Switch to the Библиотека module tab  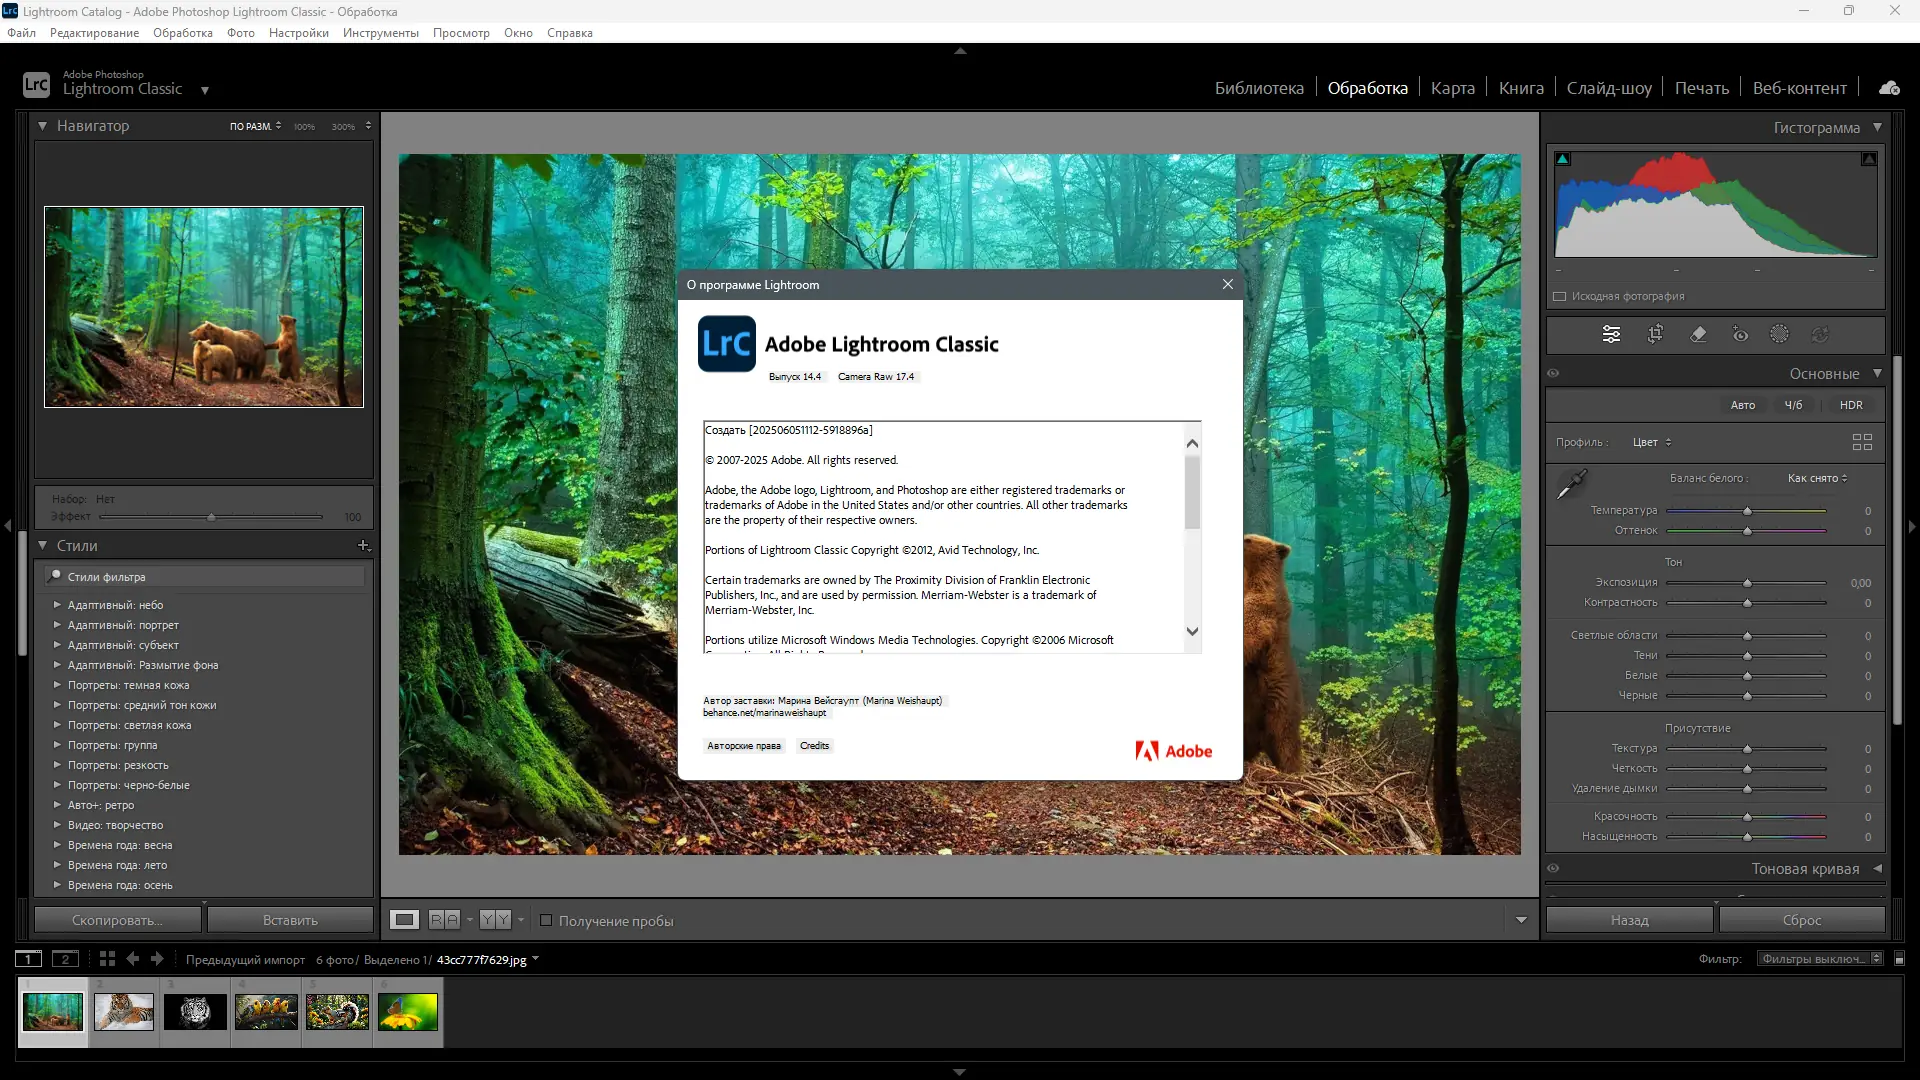tap(1258, 88)
